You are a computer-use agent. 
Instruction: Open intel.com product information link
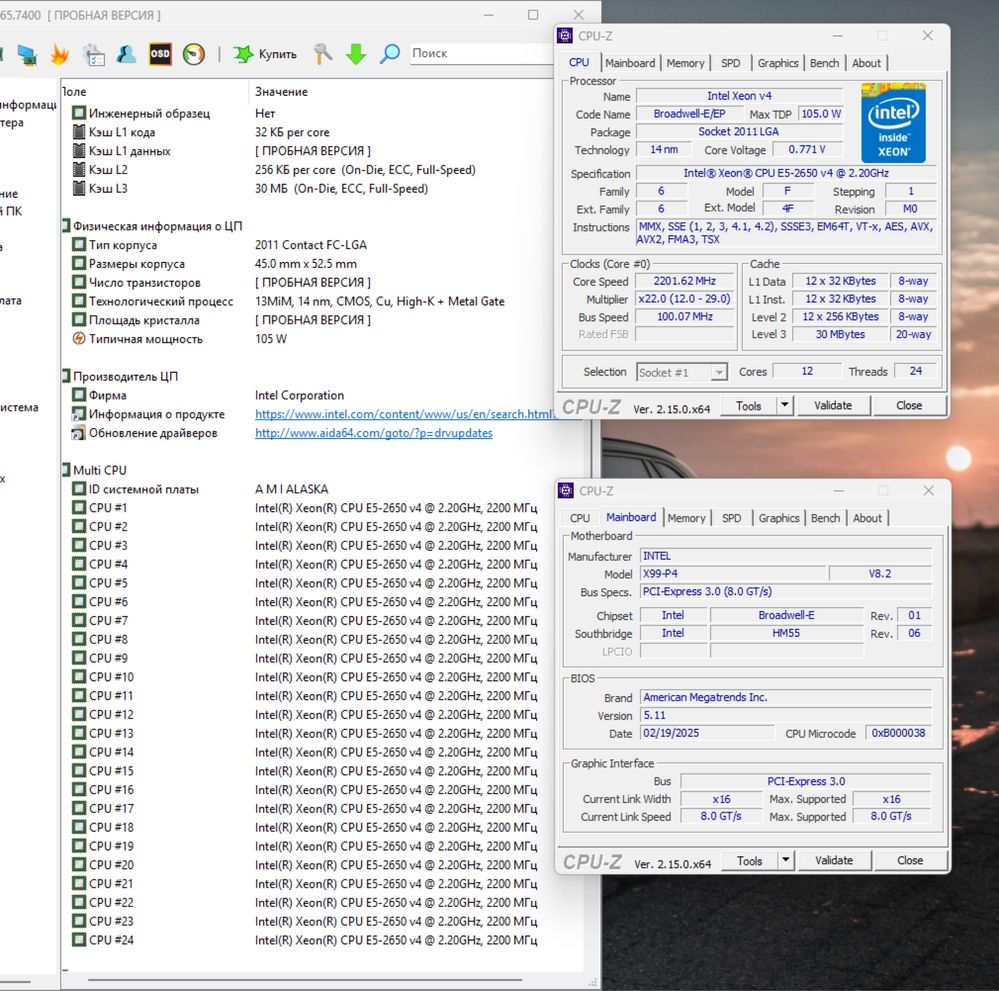coord(405,414)
